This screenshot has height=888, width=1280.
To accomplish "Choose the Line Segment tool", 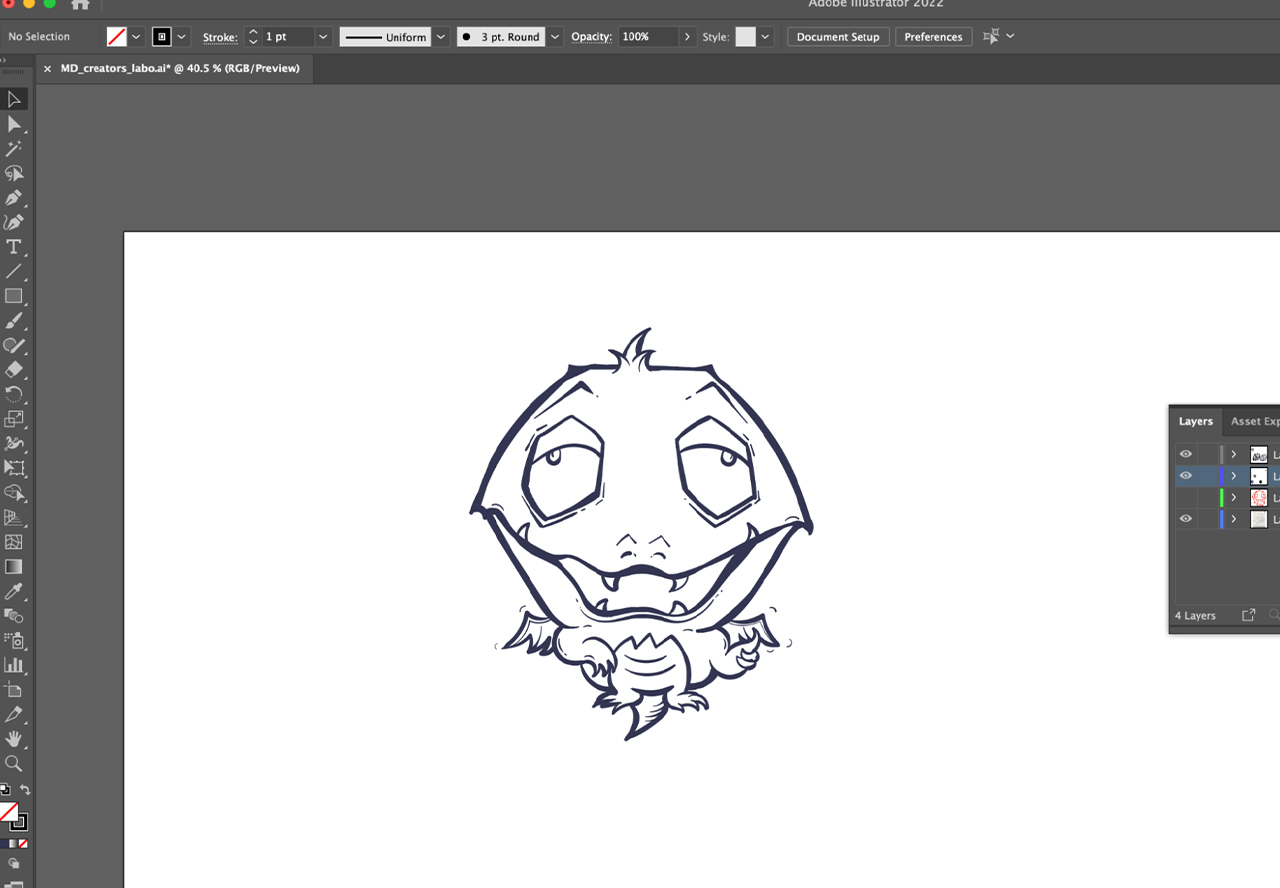I will click(14, 271).
